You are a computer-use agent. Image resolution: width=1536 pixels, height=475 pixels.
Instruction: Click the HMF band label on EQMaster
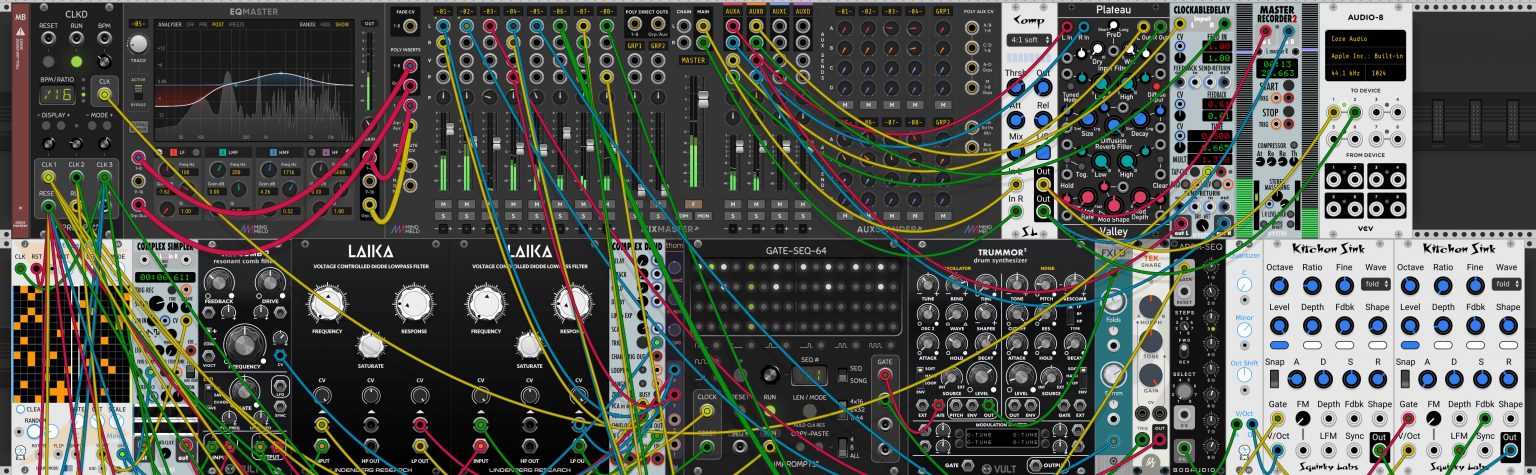283,152
